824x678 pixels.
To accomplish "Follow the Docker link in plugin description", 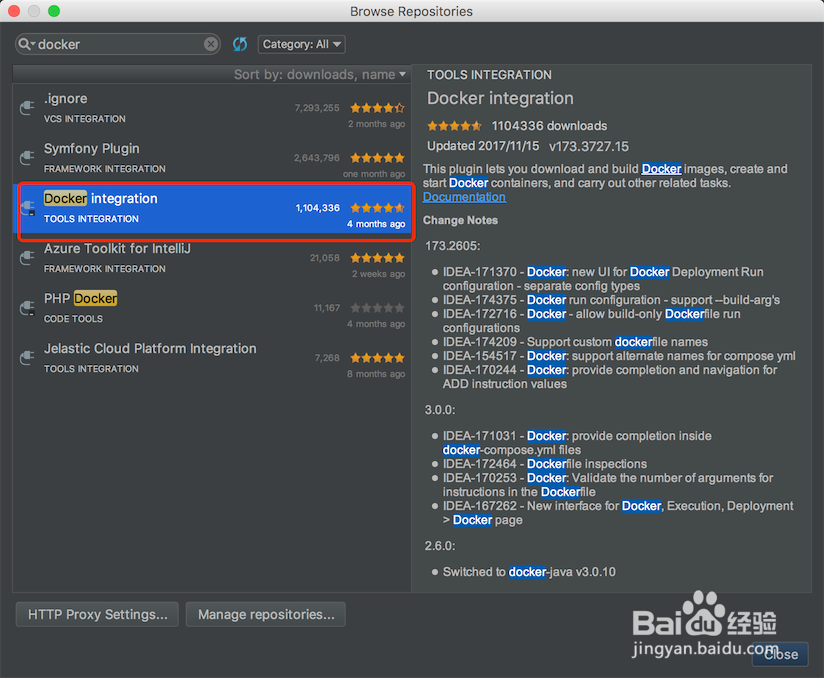I will pyautogui.click(x=661, y=169).
